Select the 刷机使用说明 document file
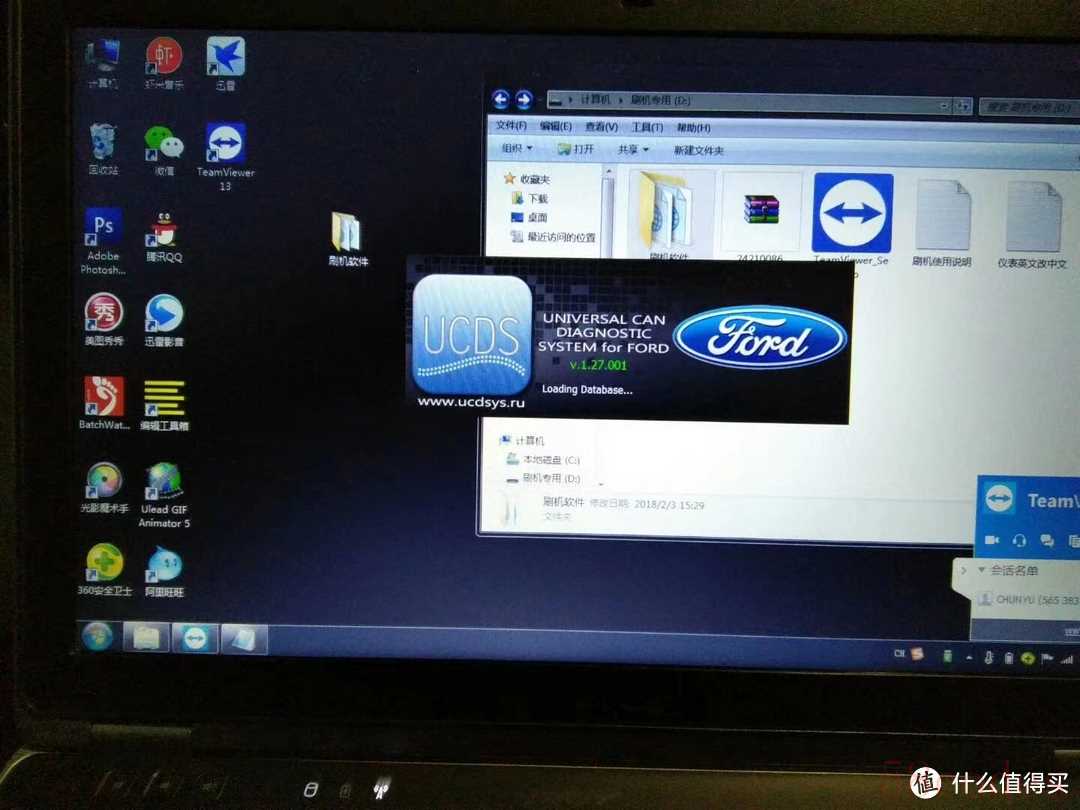 click(x=942, y=222)
